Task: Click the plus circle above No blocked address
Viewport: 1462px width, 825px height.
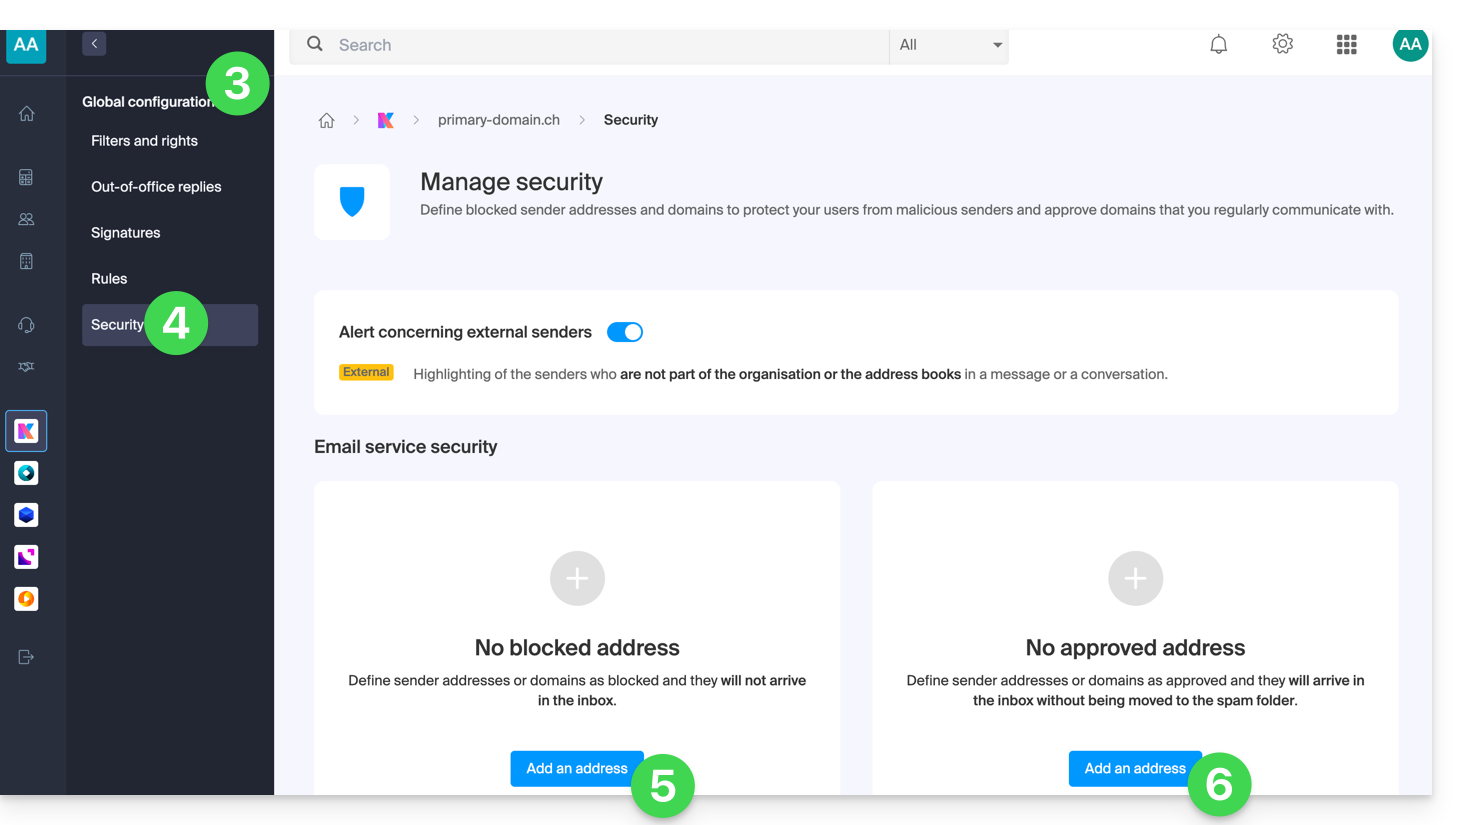Action: click(577, 578)
